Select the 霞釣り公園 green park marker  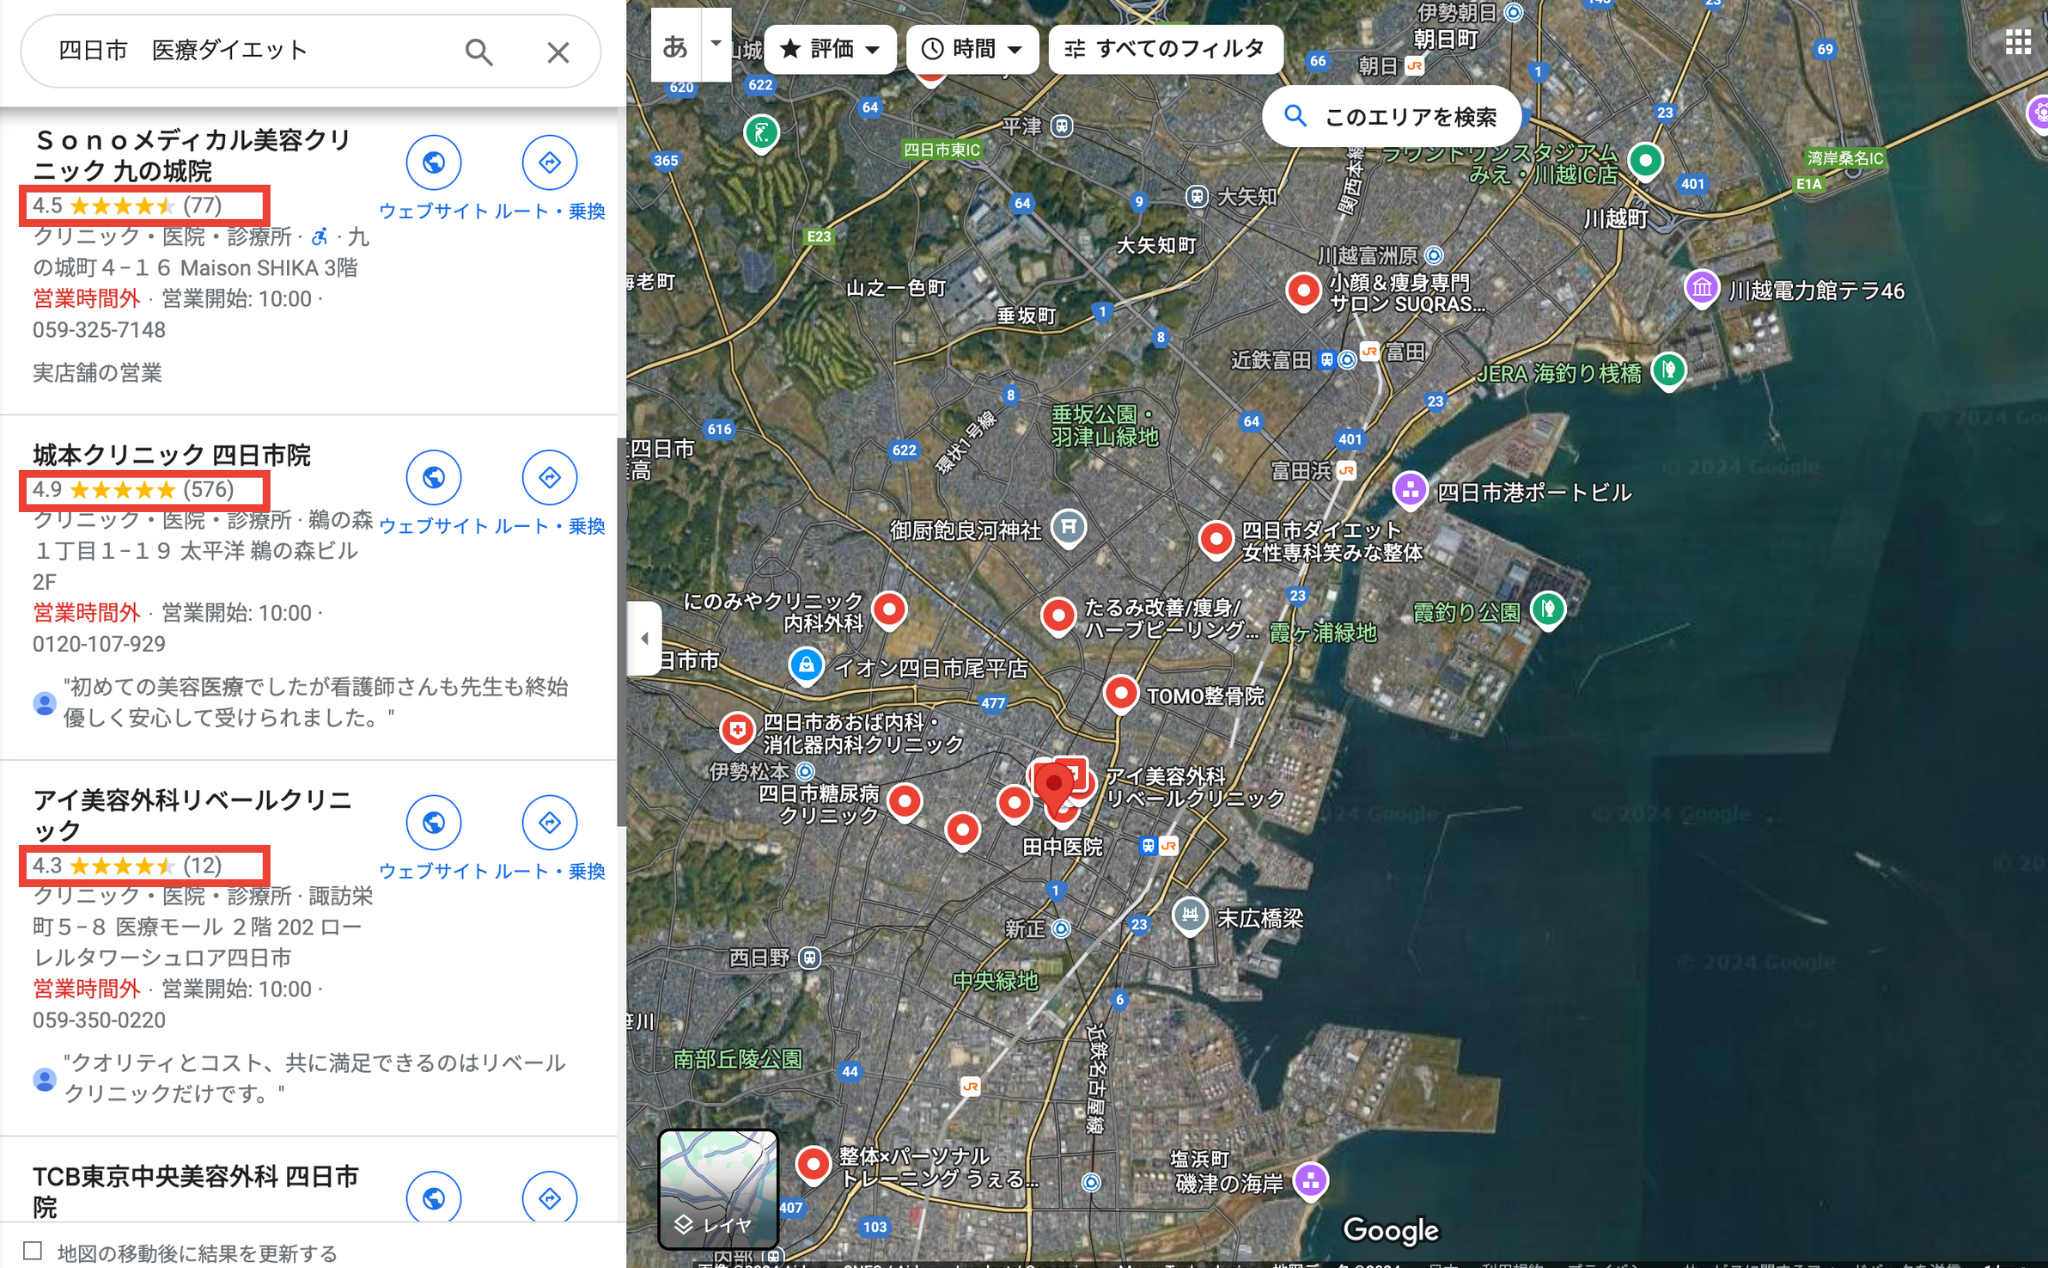[1548, 609]
